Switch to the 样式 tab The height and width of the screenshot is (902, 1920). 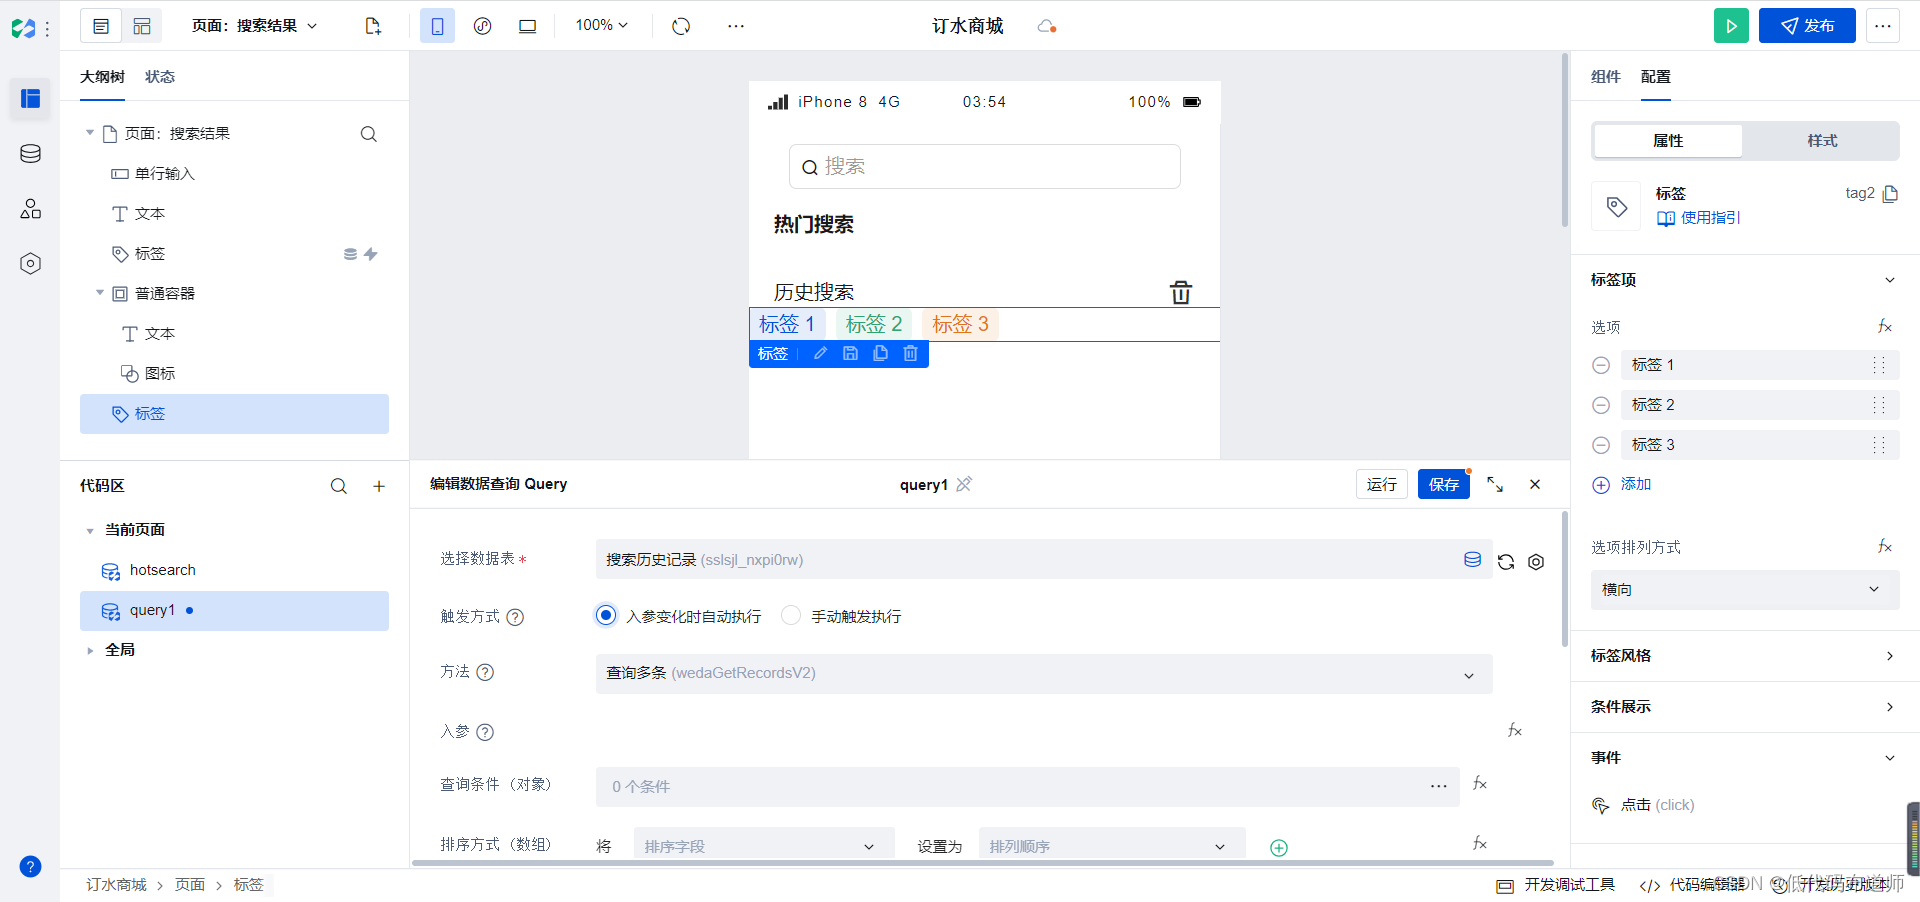(x=1822, y=141)
